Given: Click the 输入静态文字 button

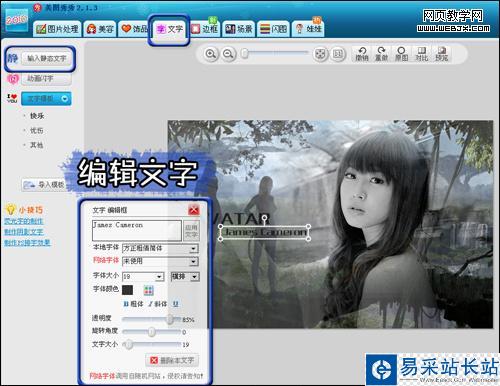Looking at the screenshot, I should [46, 59].
